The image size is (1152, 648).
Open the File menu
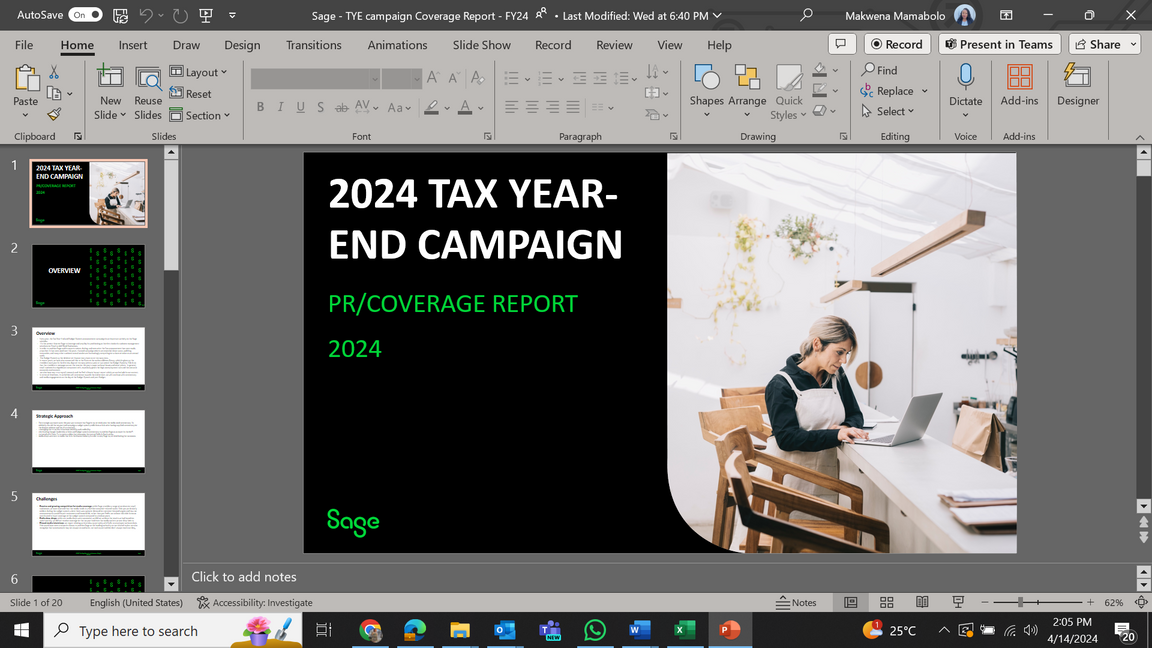coord(24,45)
